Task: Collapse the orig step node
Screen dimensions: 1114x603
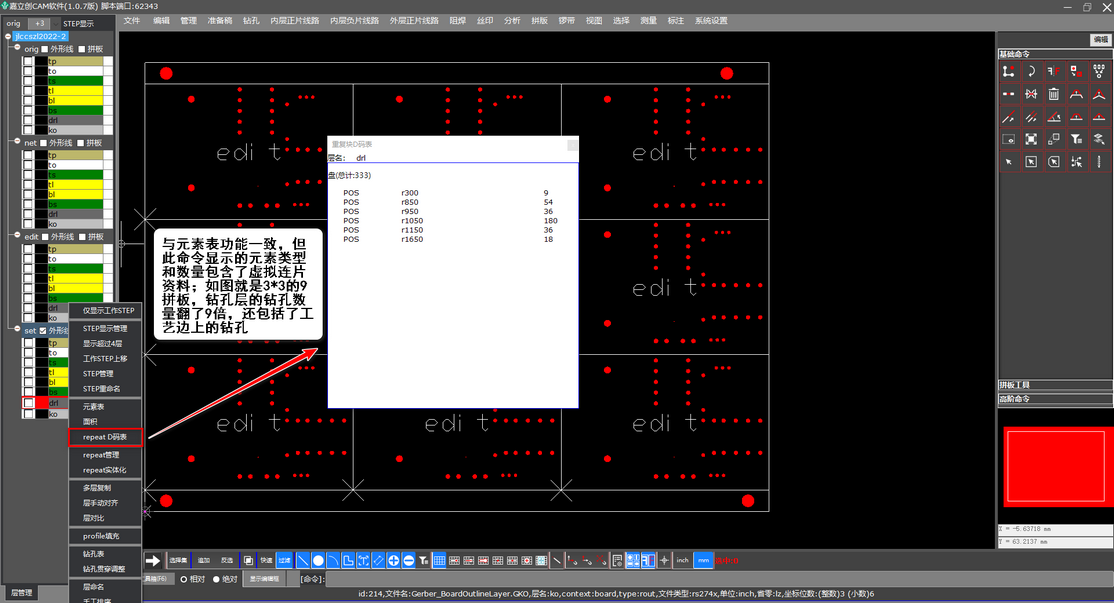Action: coord(18,48)
